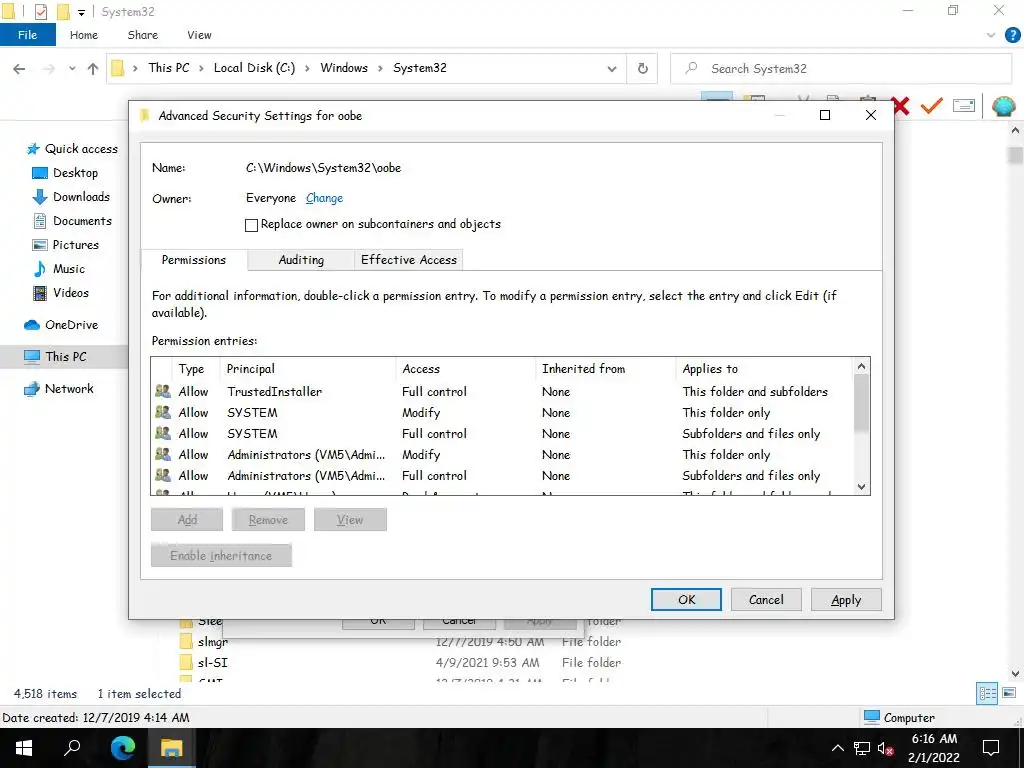Open the Share ribbon tab
The image size is (1024, 768).
[142, 35]
